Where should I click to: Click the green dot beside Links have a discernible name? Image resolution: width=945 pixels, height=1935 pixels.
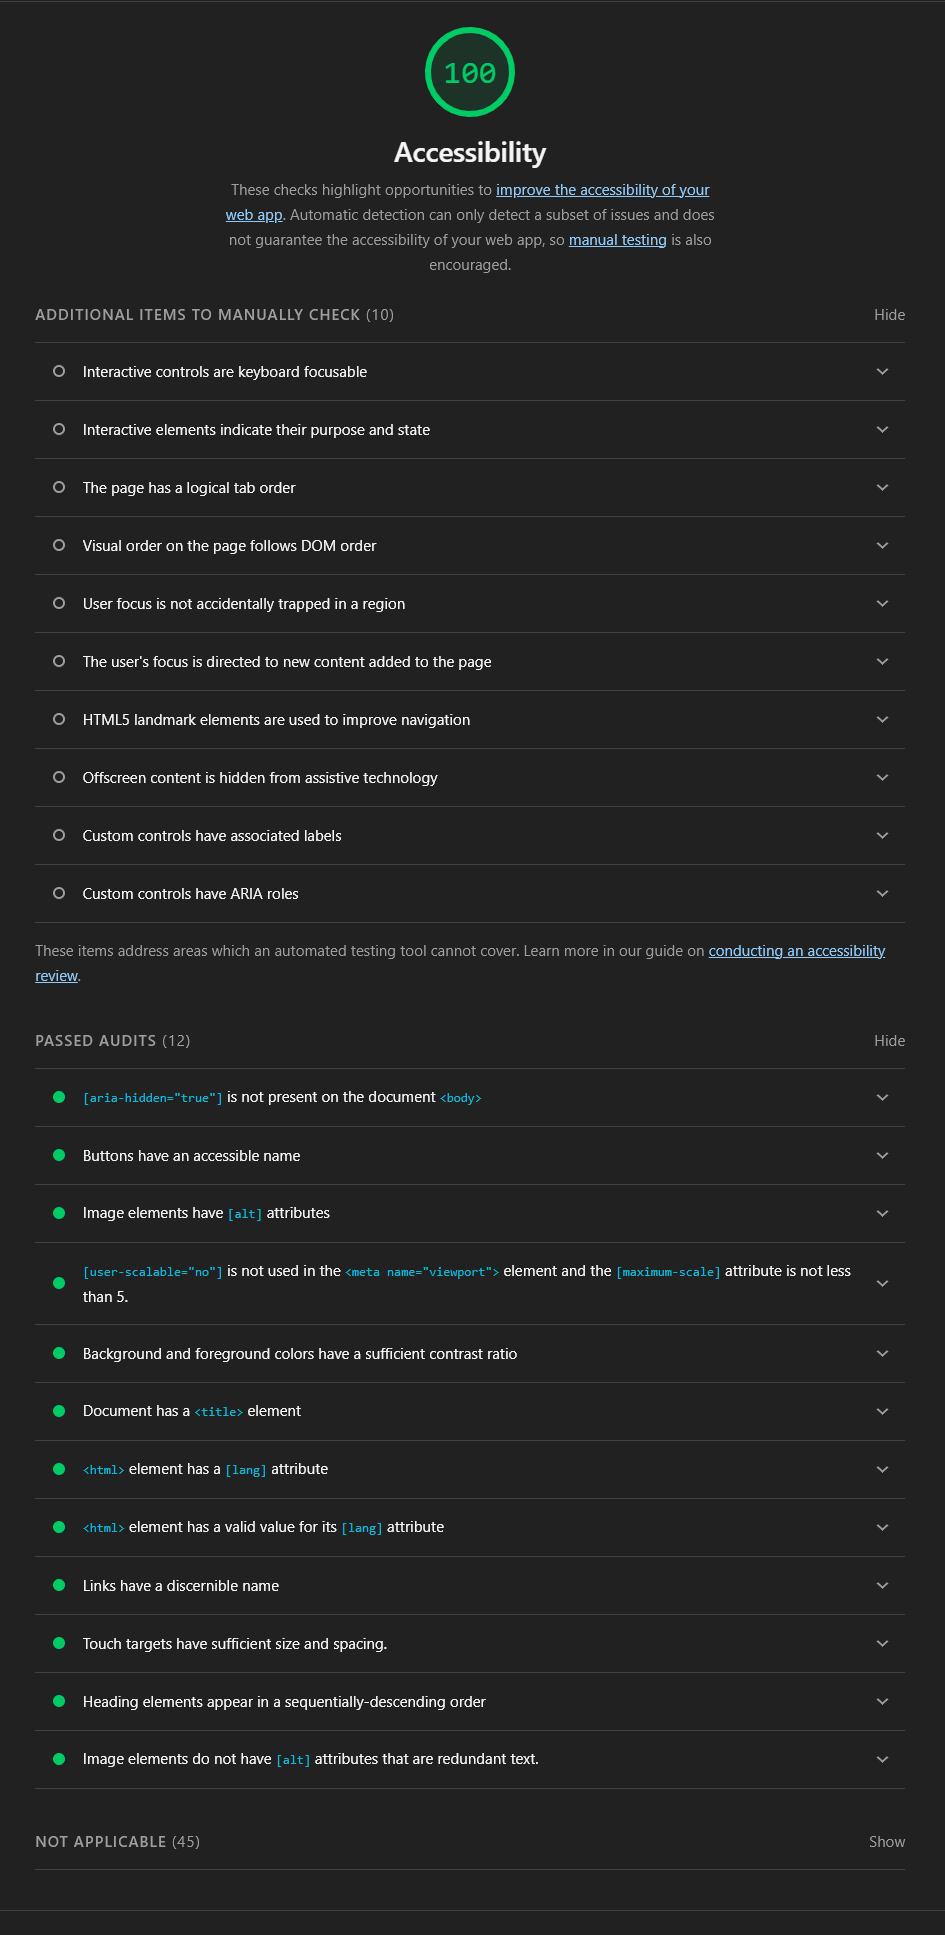tap(59, 1585)
